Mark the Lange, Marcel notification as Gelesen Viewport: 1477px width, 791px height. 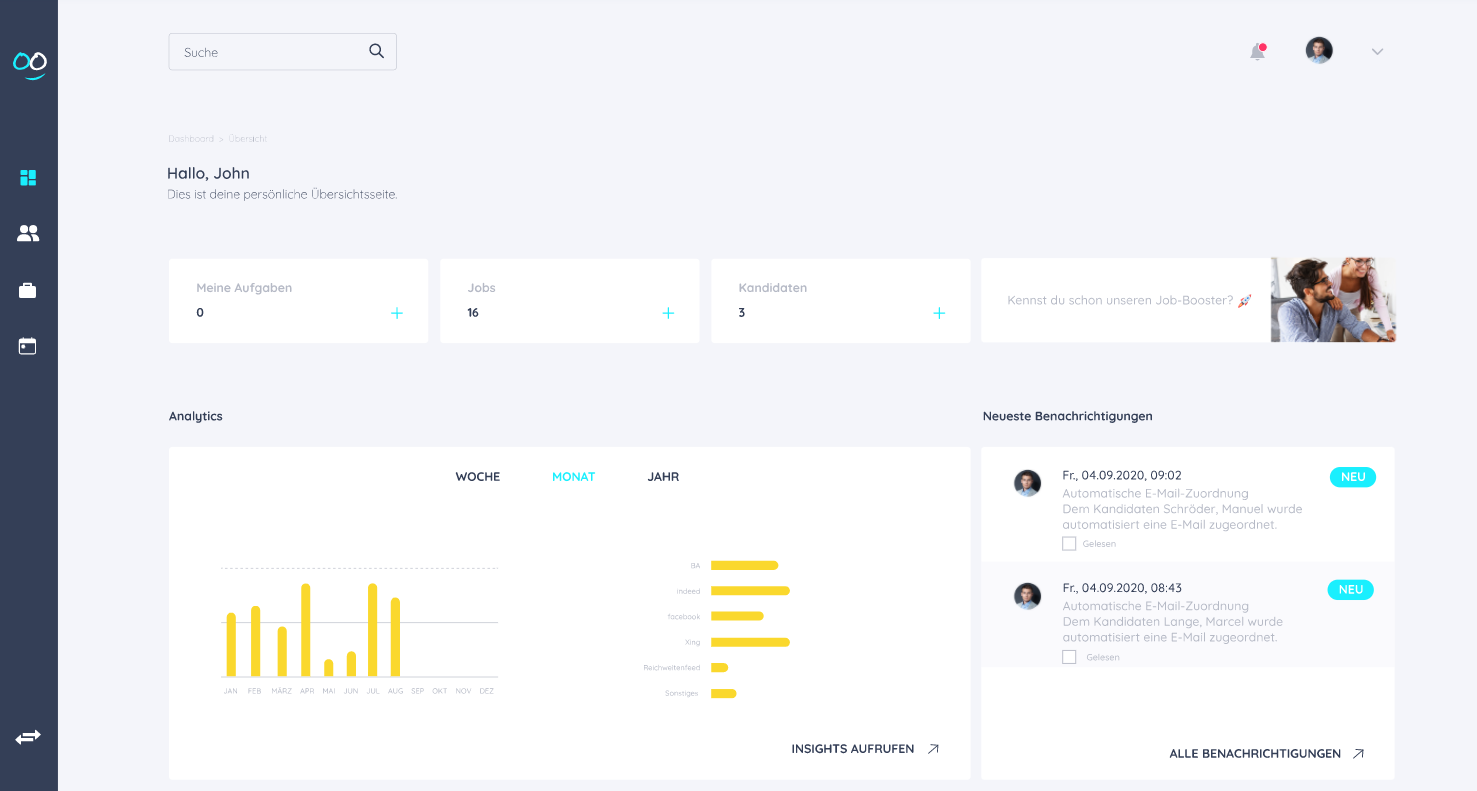pyautogui.click(x=1069, y=657)
